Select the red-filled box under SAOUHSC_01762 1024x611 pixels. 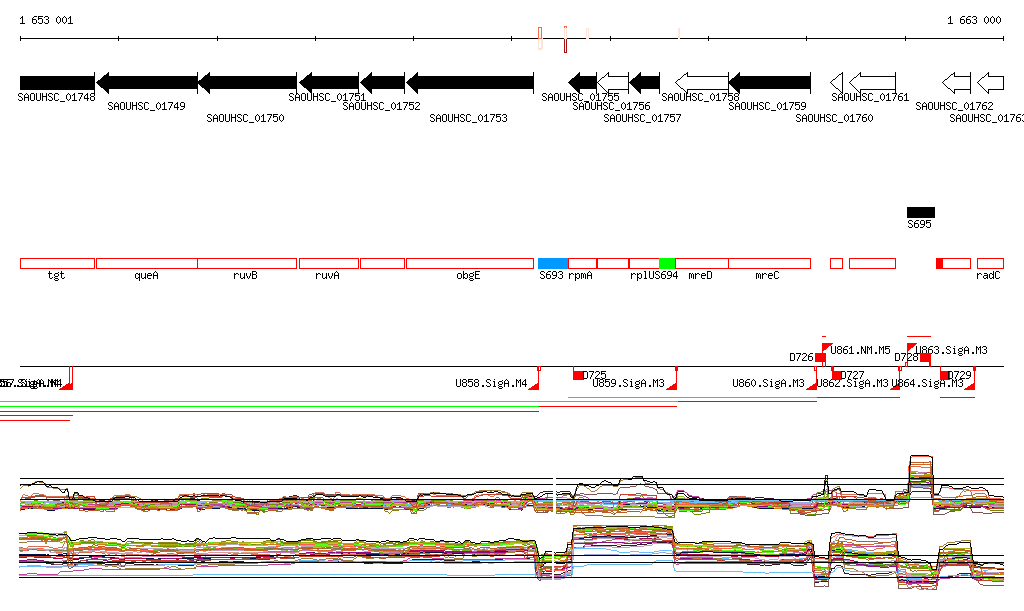pos(940,264)
